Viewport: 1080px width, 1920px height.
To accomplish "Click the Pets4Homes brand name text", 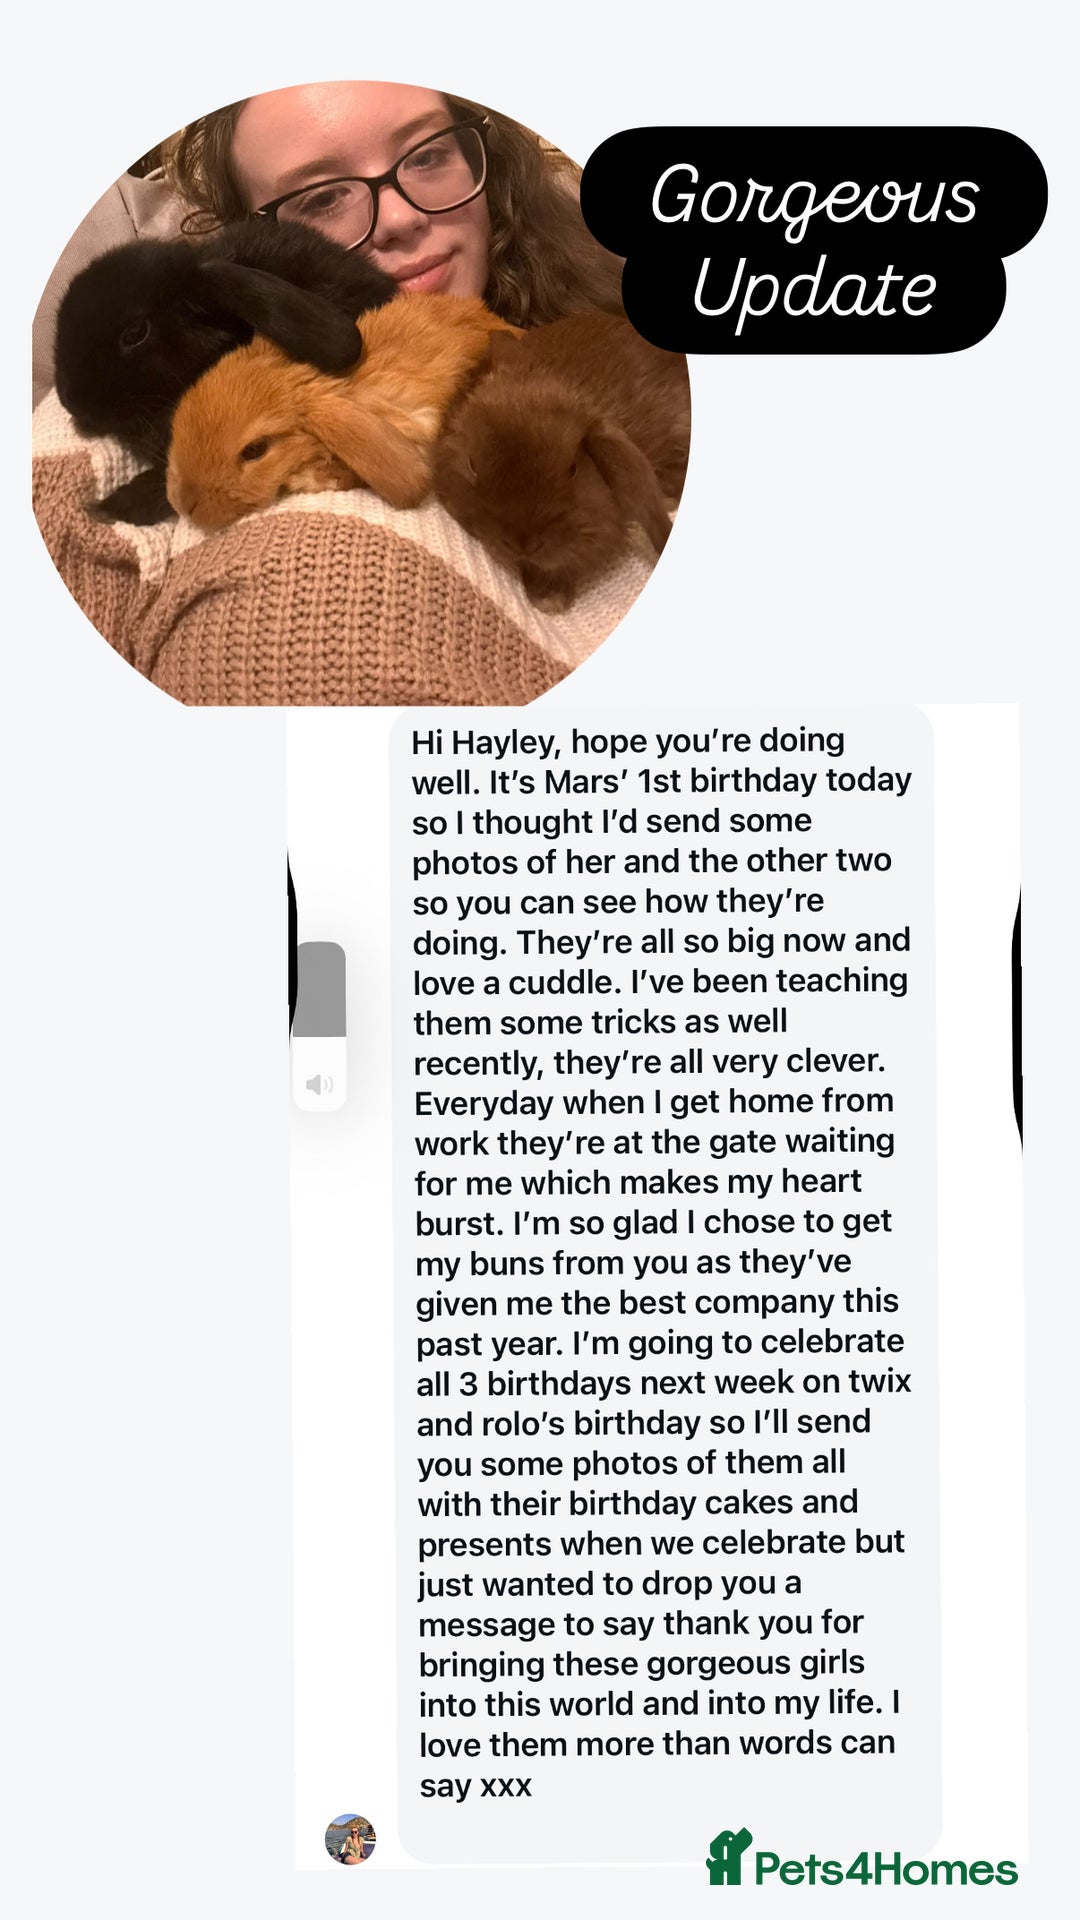I will (x=885, y=1870).
